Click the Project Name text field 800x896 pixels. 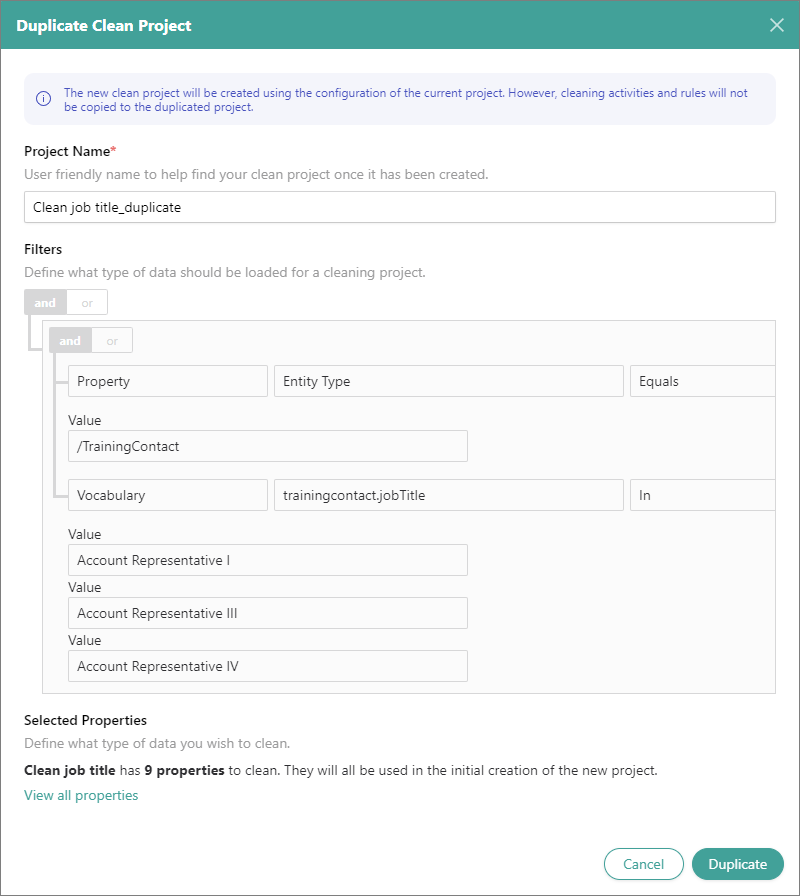[399, 207]
